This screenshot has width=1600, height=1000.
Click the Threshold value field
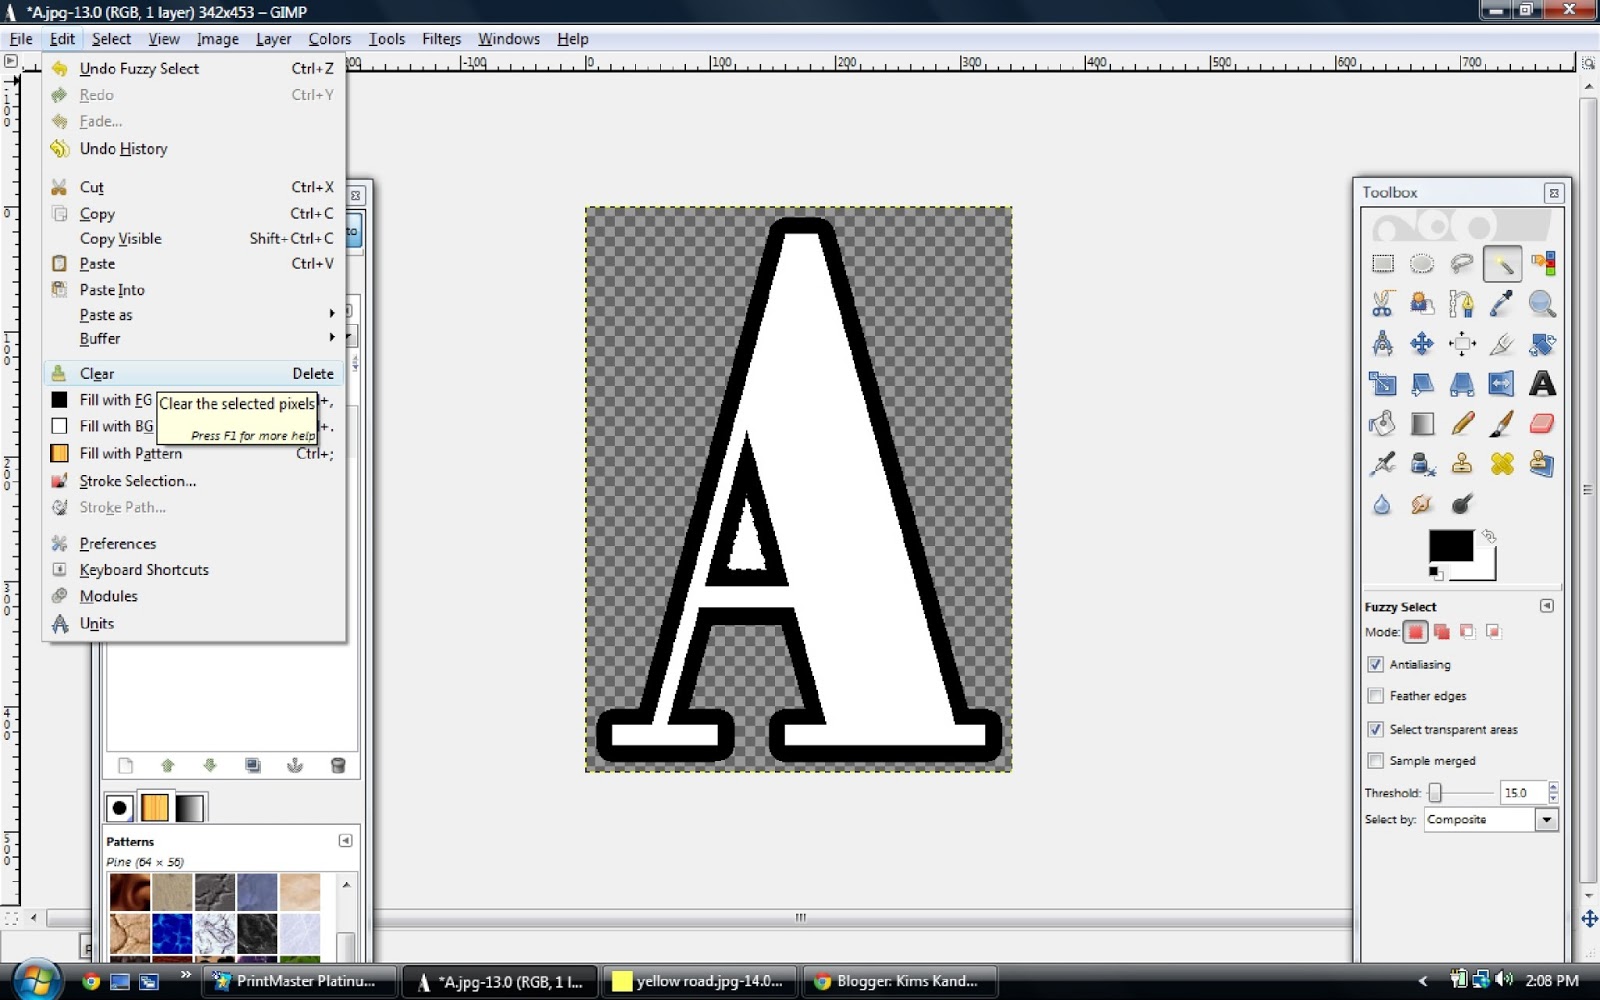coord(1522,793)
